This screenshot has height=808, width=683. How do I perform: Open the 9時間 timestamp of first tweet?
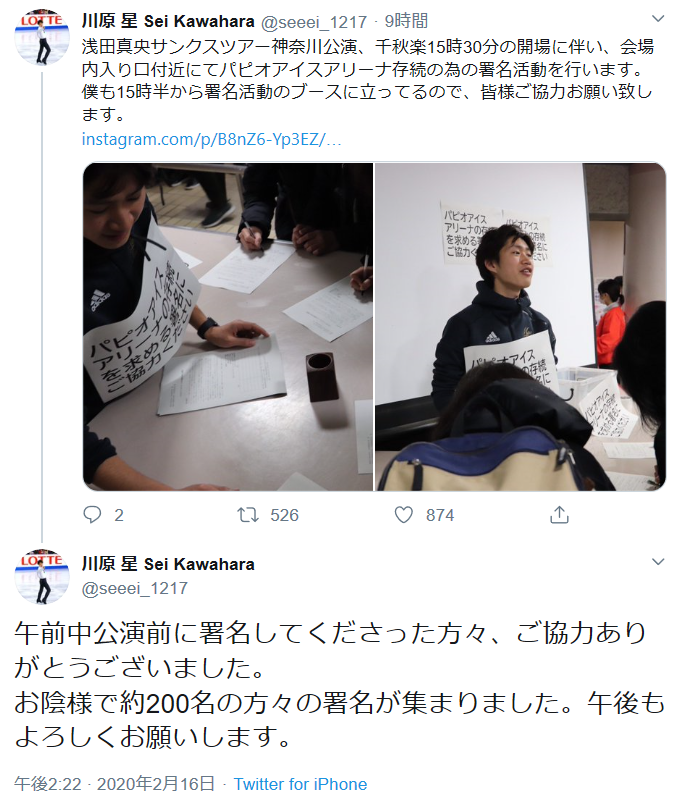tap(406, 21)
